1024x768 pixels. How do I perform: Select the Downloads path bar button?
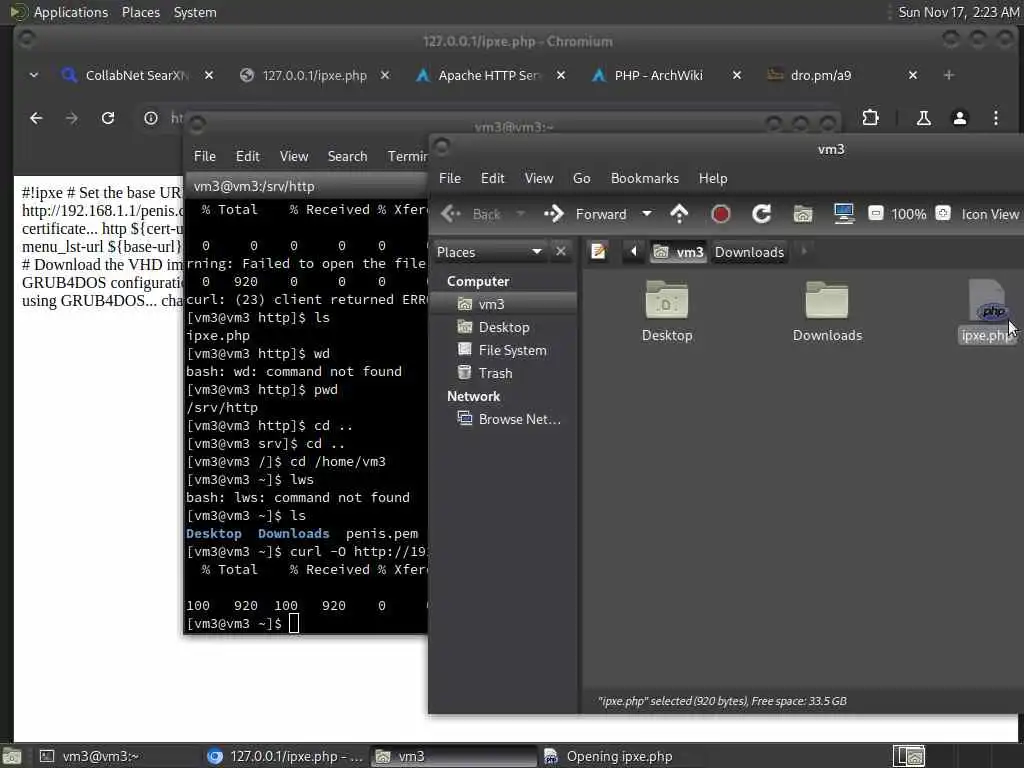pos(749,252)
